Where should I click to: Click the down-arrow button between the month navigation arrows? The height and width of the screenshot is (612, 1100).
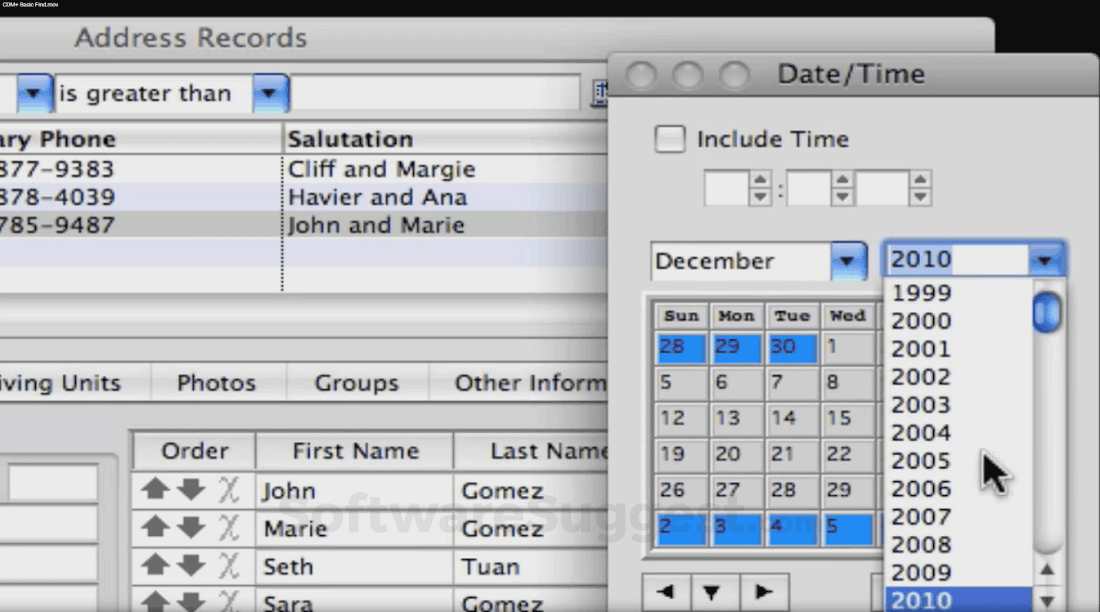(714, 590)
